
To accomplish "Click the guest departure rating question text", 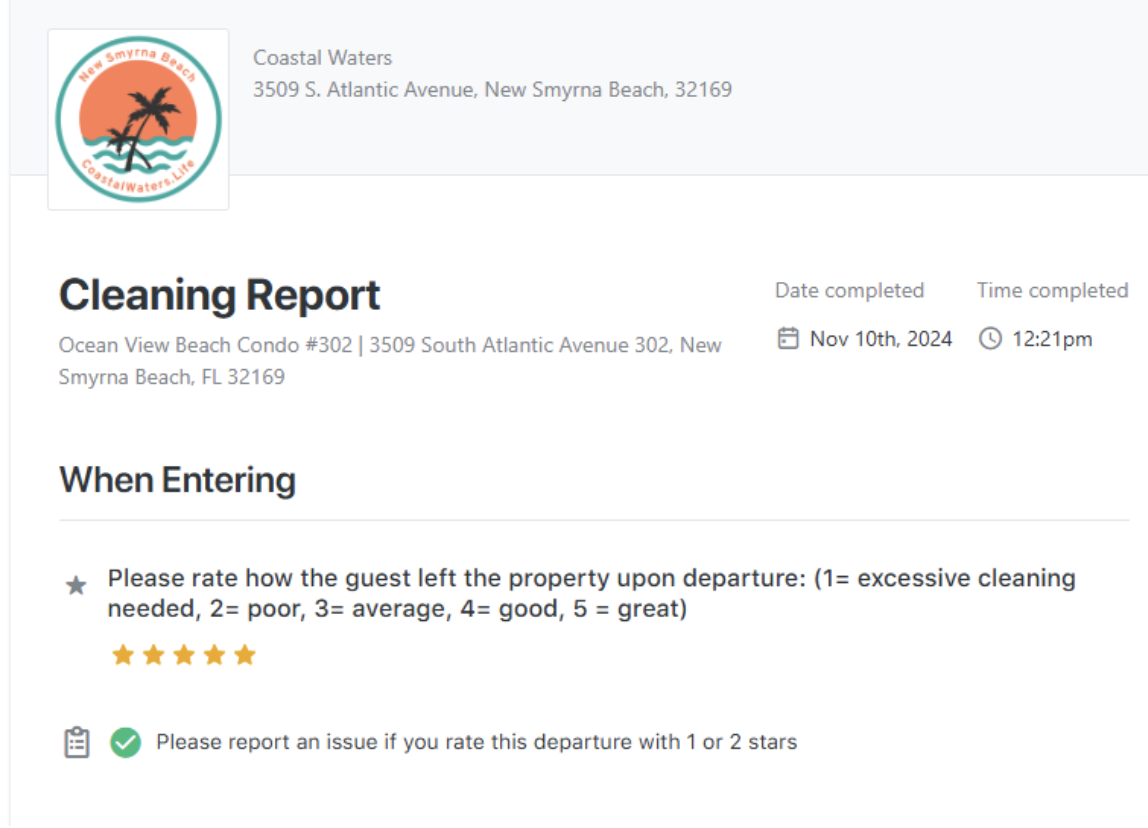I will [592, 594].
